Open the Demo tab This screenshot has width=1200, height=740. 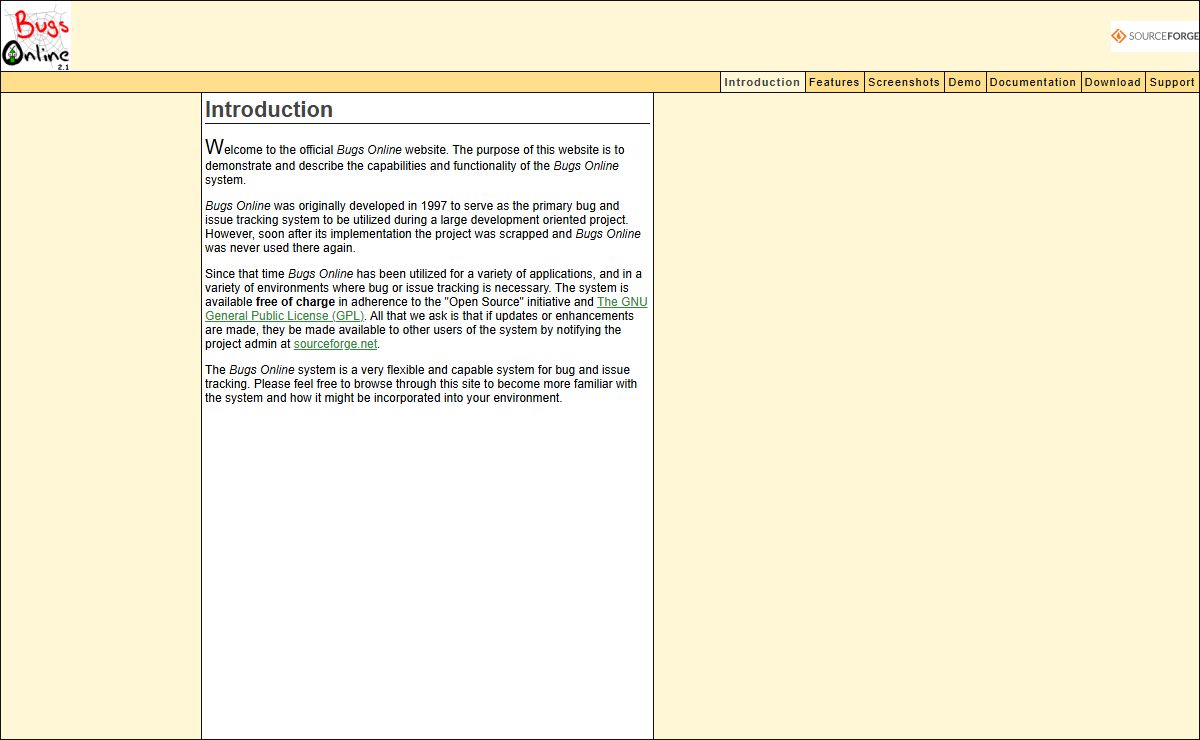click(x=965, y=82)
